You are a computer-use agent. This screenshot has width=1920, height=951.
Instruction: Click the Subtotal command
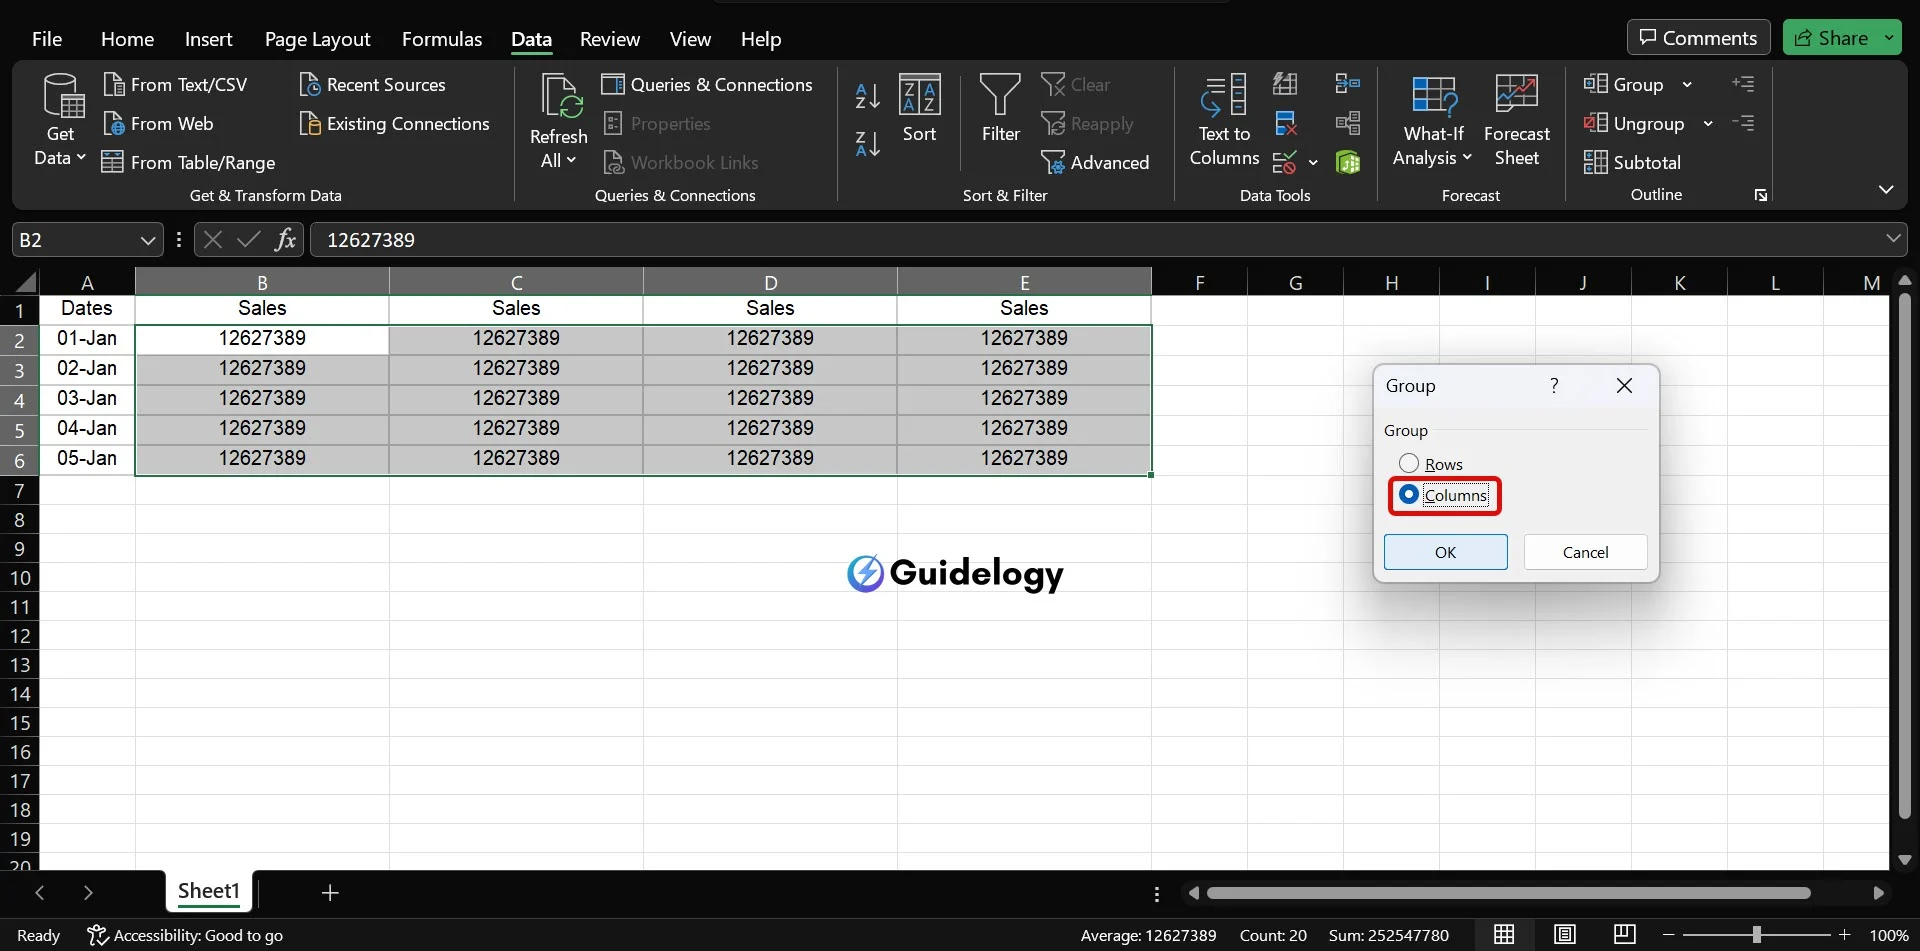[1633, 162]
